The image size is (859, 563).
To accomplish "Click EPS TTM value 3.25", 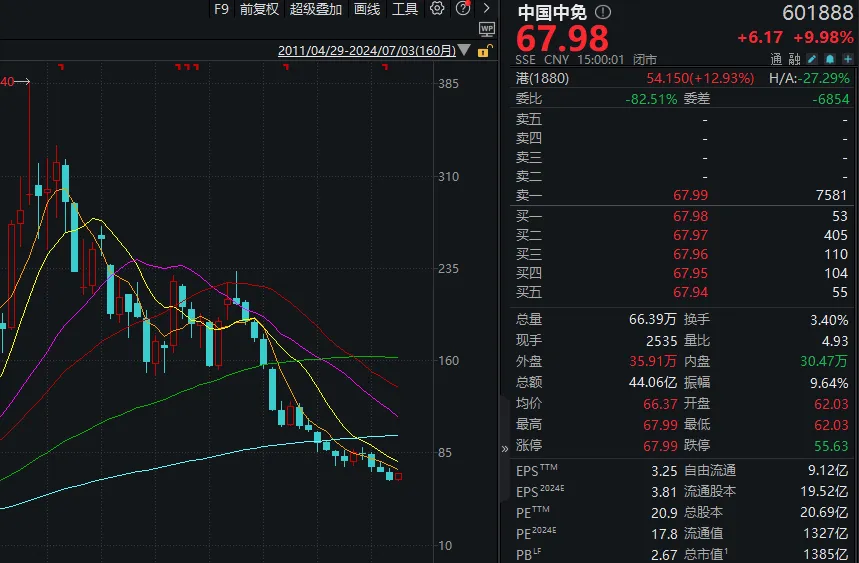I will tap(664, 471).
